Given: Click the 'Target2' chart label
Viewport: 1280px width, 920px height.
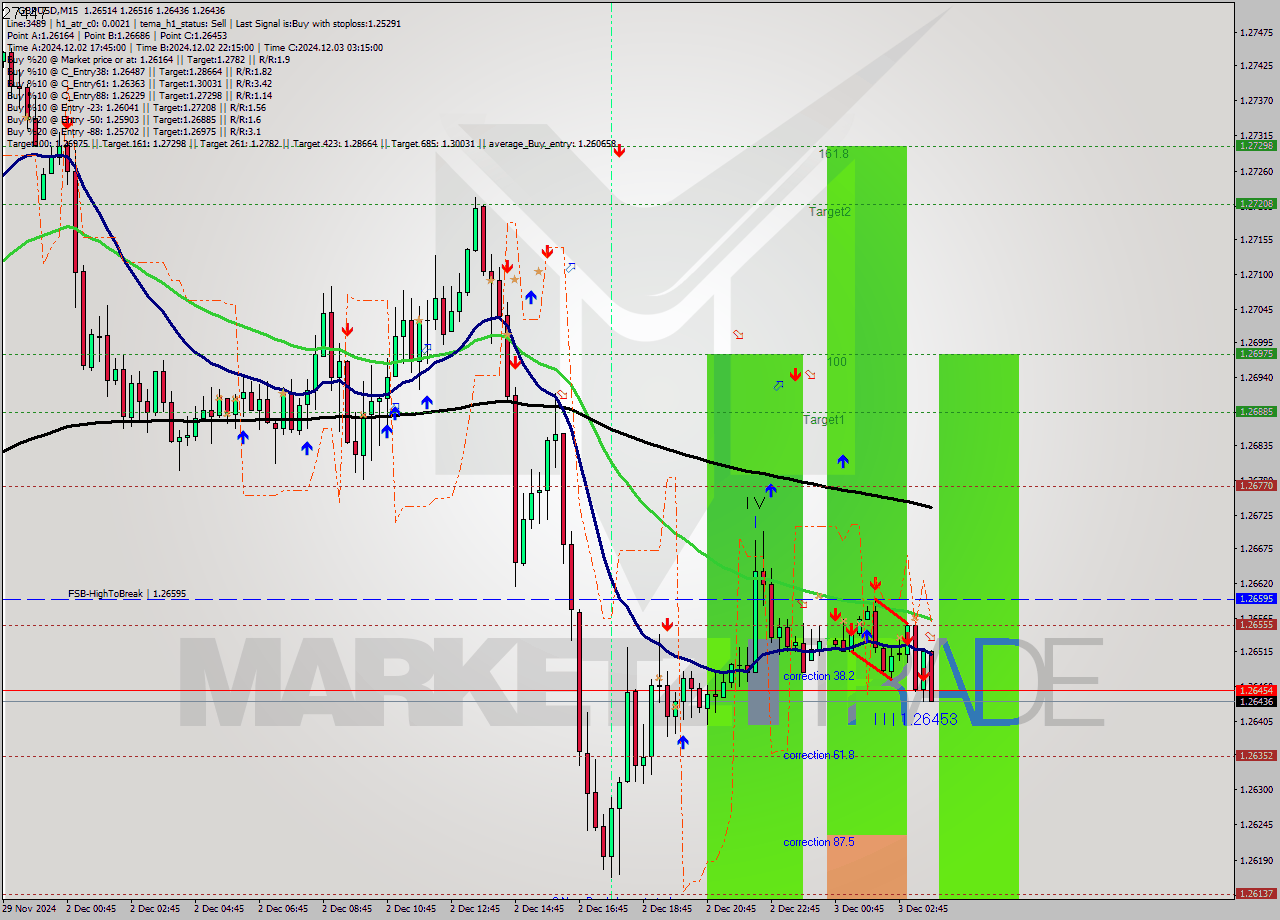Looking at the screenshot, I should (830, 212).
